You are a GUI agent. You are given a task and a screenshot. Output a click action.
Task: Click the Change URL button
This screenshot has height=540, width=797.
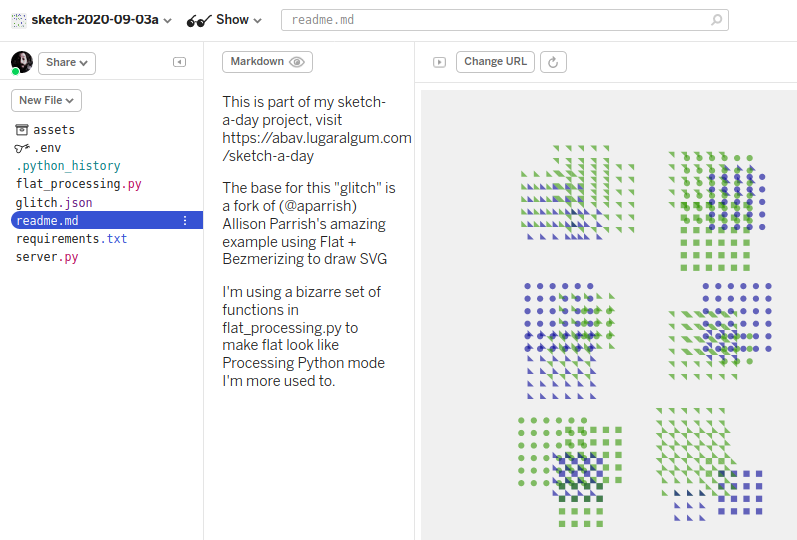(x=495, y=62)
